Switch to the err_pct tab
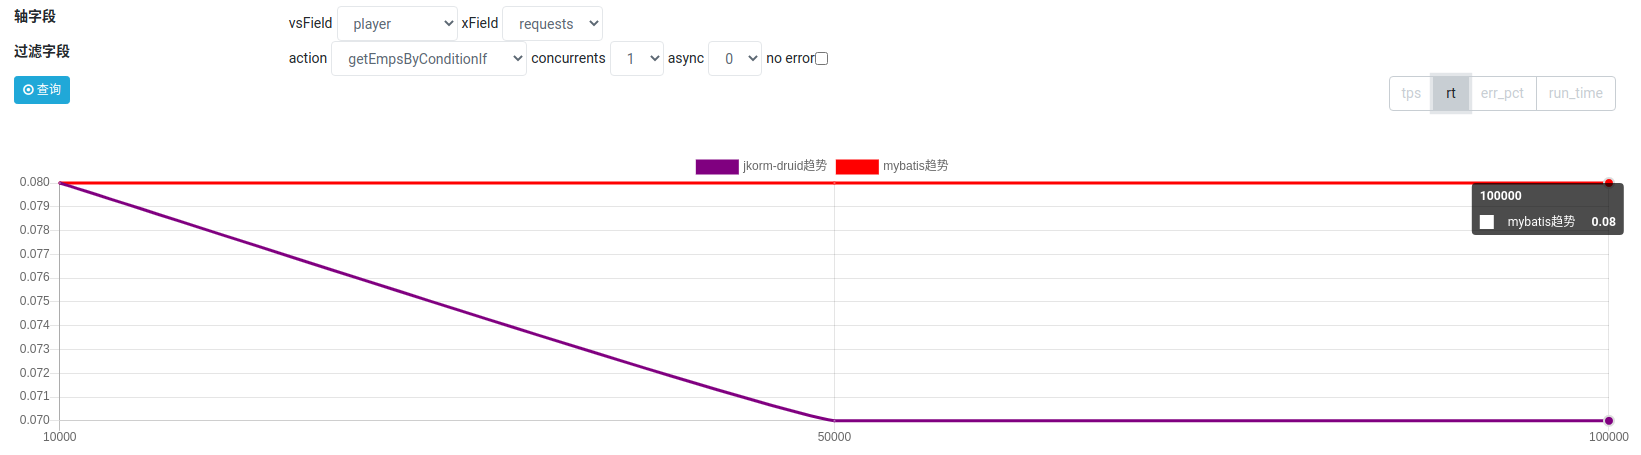This screenshot has width=1641, height=455. [1502, 93]
